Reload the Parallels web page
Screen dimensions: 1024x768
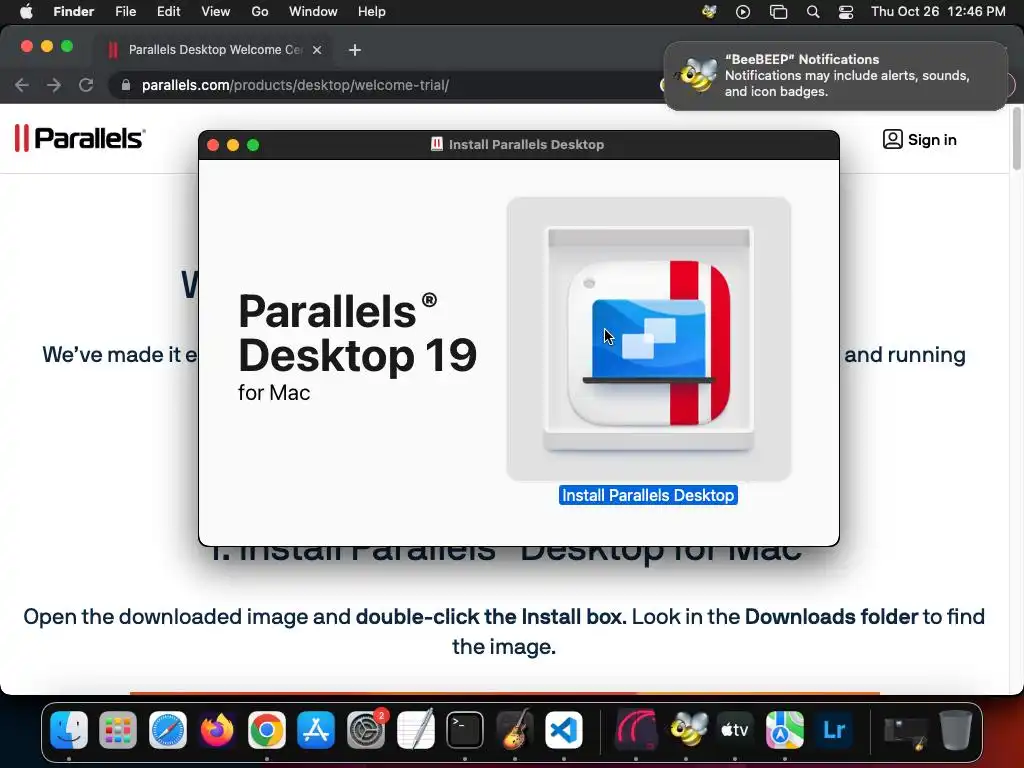[86, 85]
